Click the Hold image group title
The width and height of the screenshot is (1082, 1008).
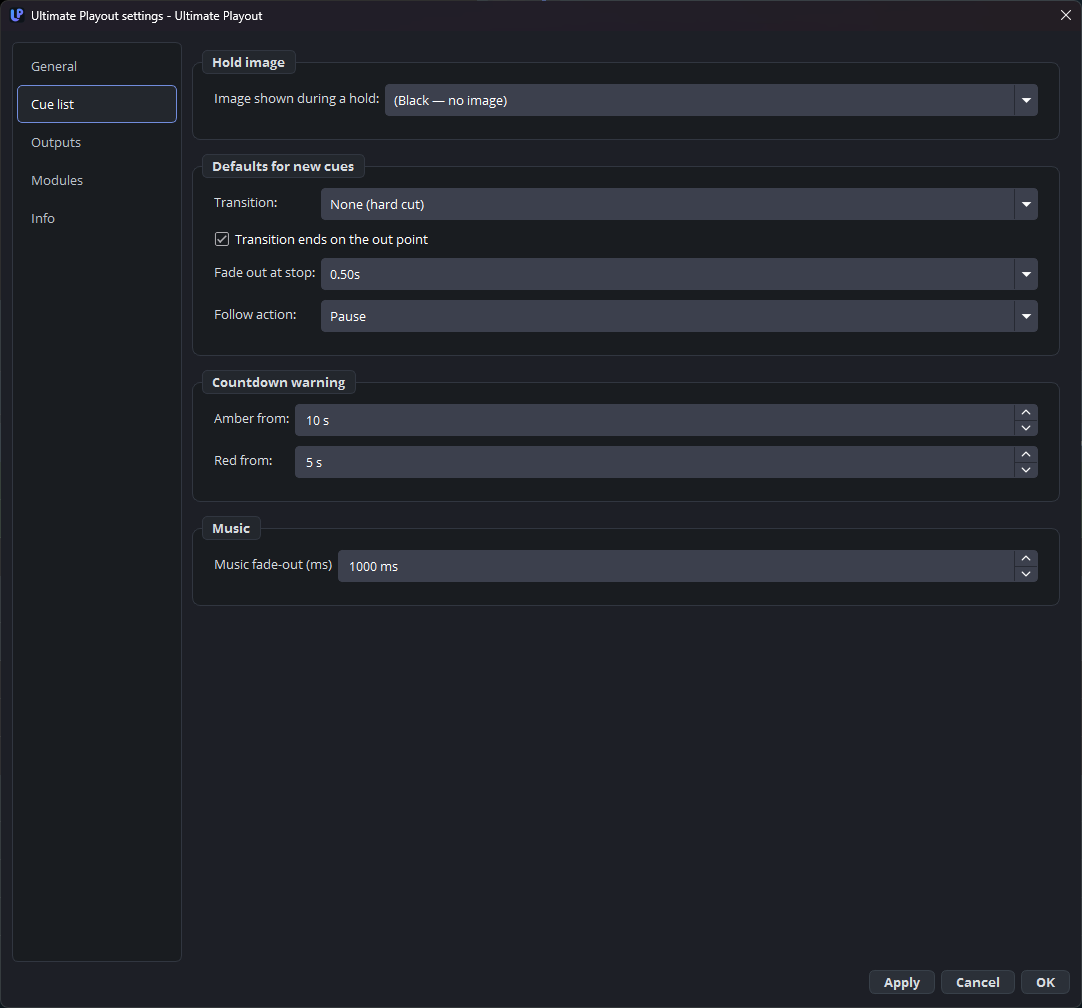[248, 62]
